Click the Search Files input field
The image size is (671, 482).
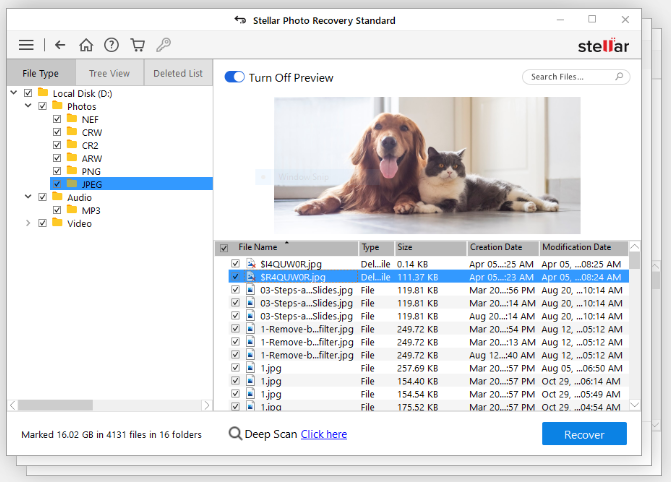click(576, 77)
